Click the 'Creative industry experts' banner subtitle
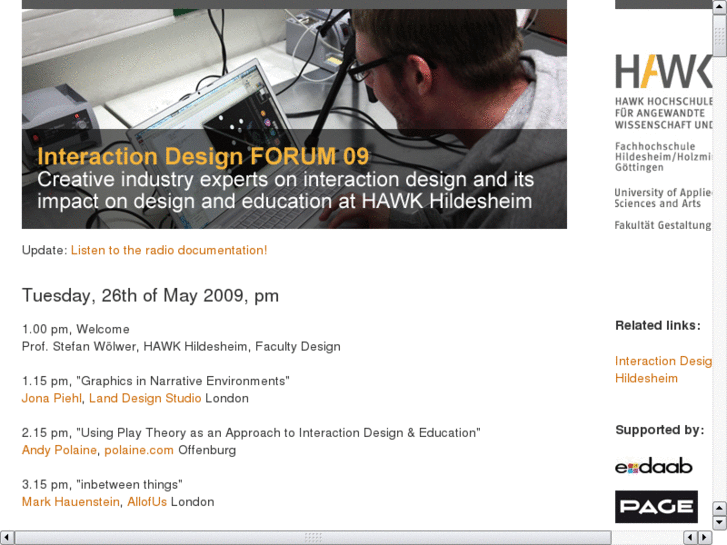Viewport: 727px width, 545px height. coord(286,190)
